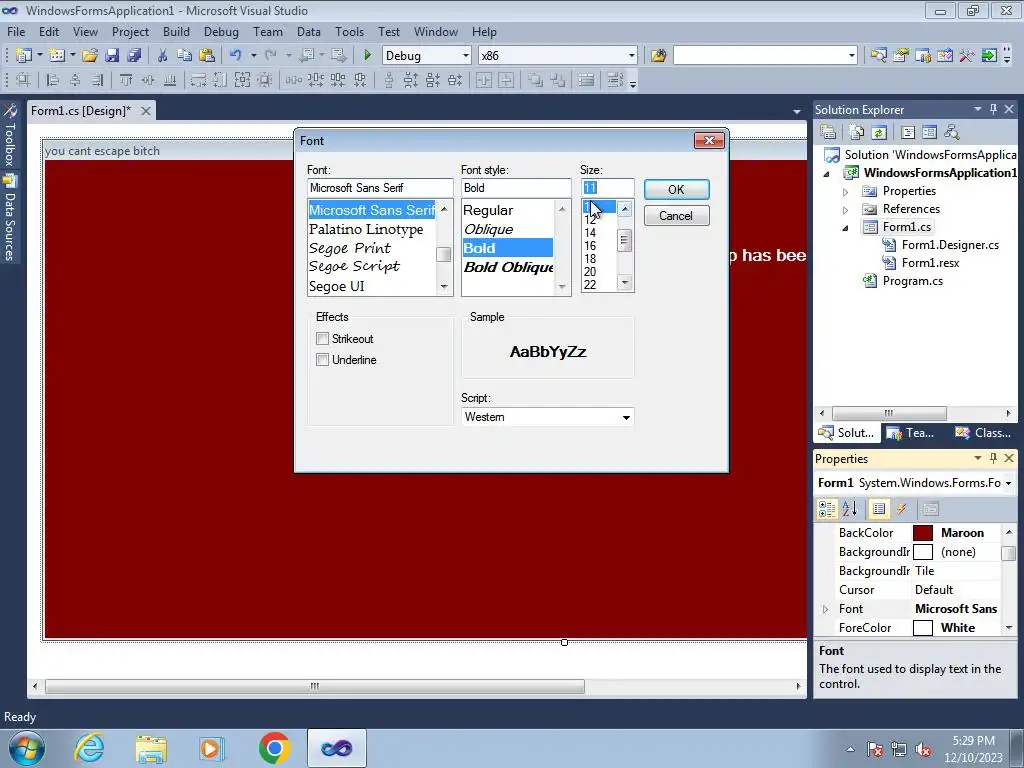Click the New Project toolbar icon
This screenshot has height=768, width=1024.
click(x=23, y=56)
